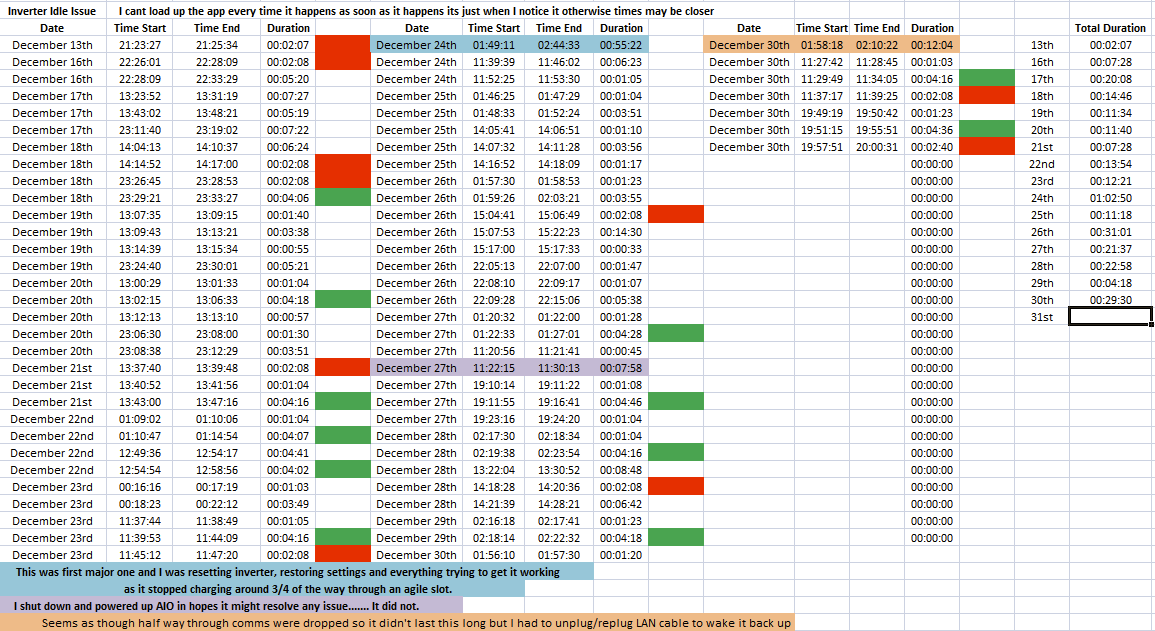The image size is (1155, 631).
Task: Click the red fill cell in December 13th row
Action: point(343,45)
